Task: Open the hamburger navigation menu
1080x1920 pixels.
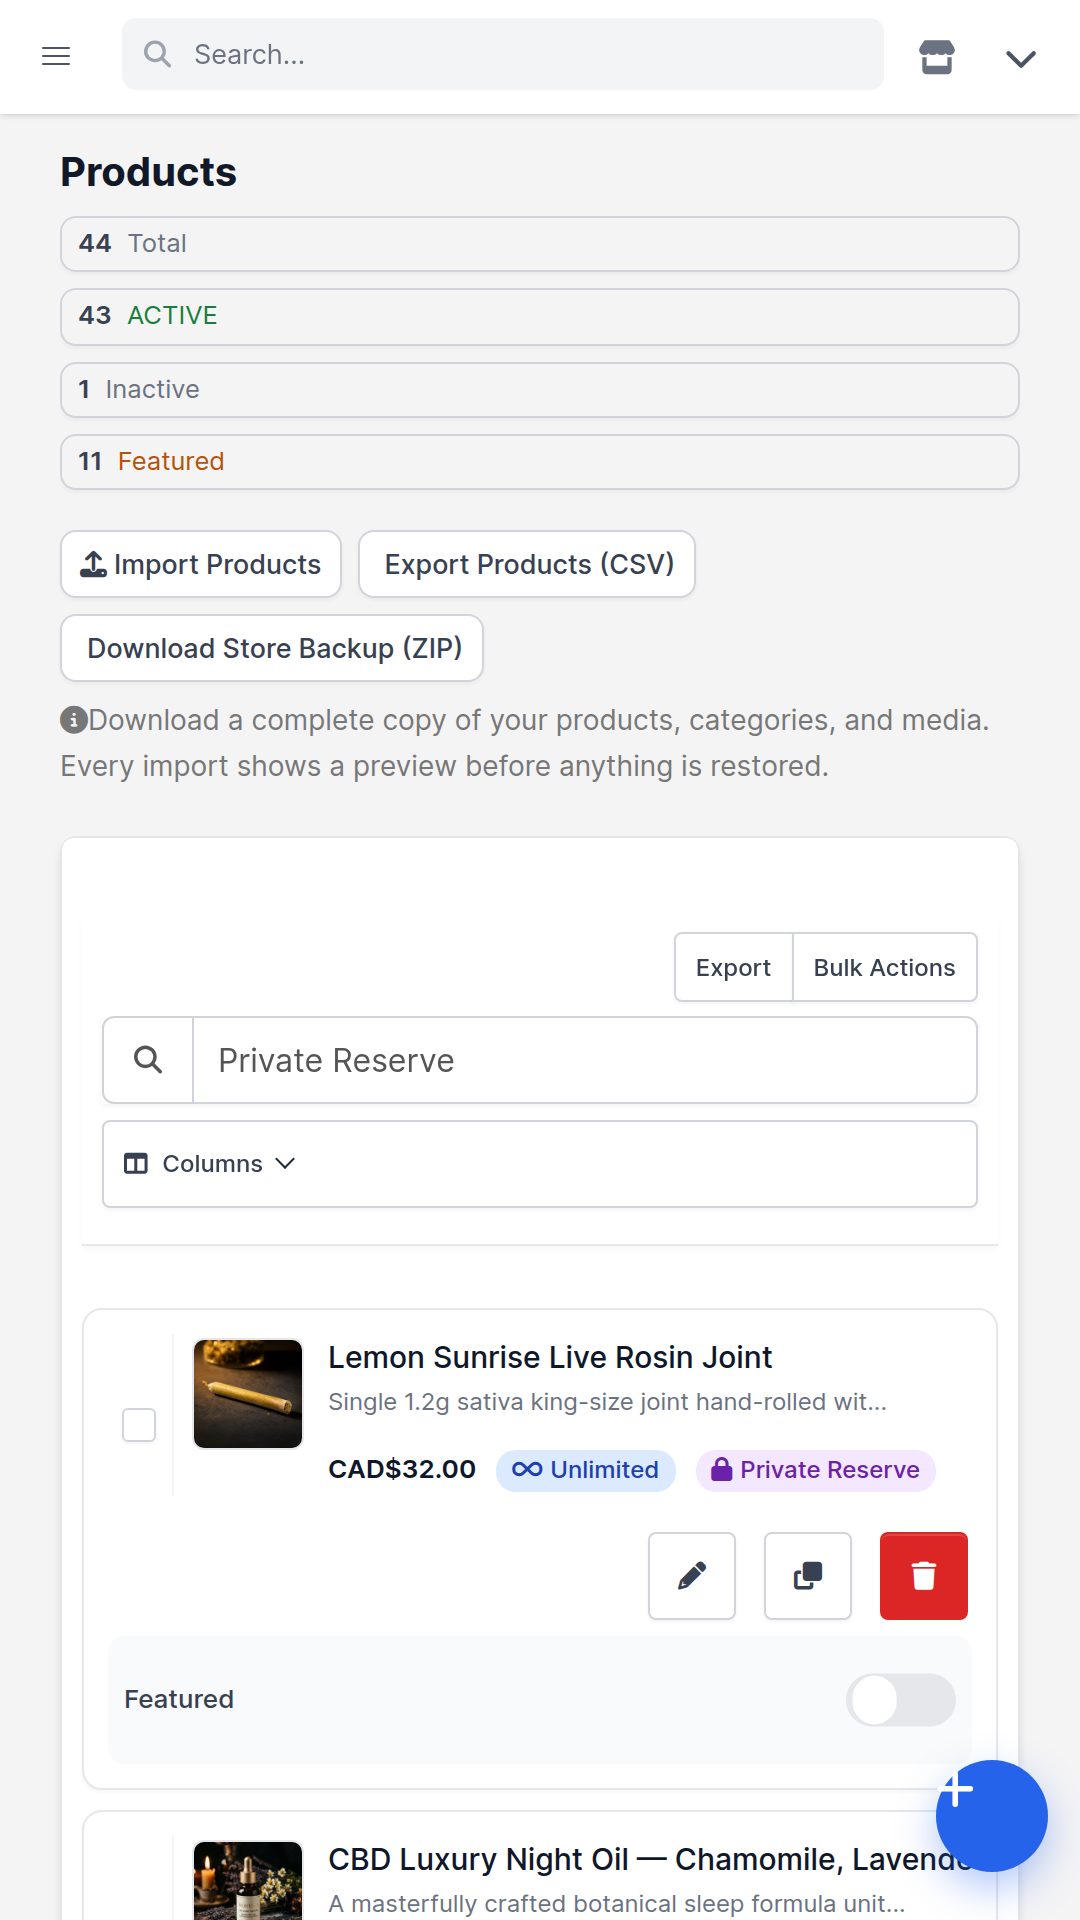Action: (56, 56)
